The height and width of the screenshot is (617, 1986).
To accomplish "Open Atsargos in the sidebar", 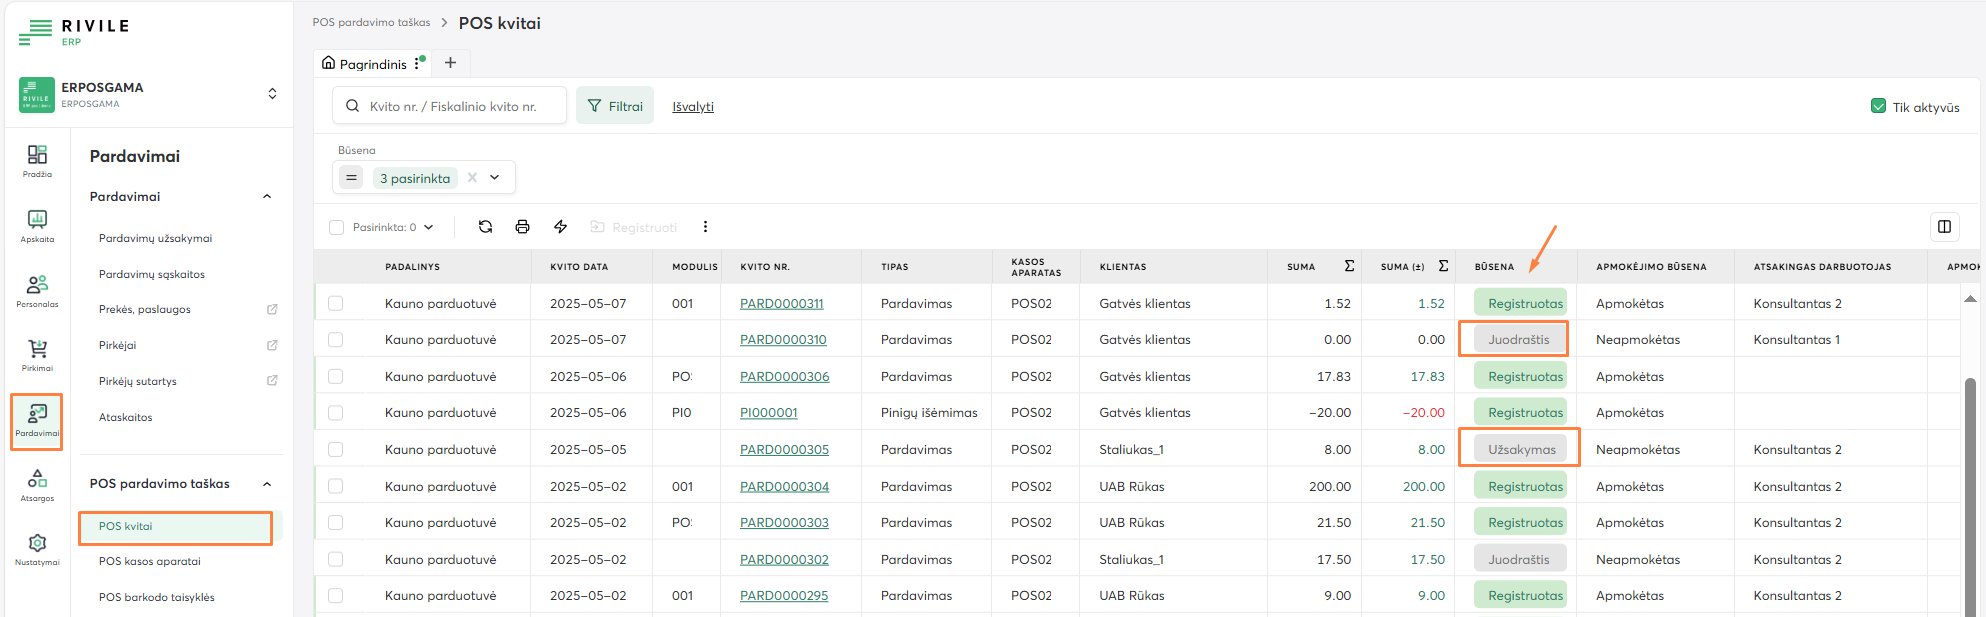I will click(37, 485).
